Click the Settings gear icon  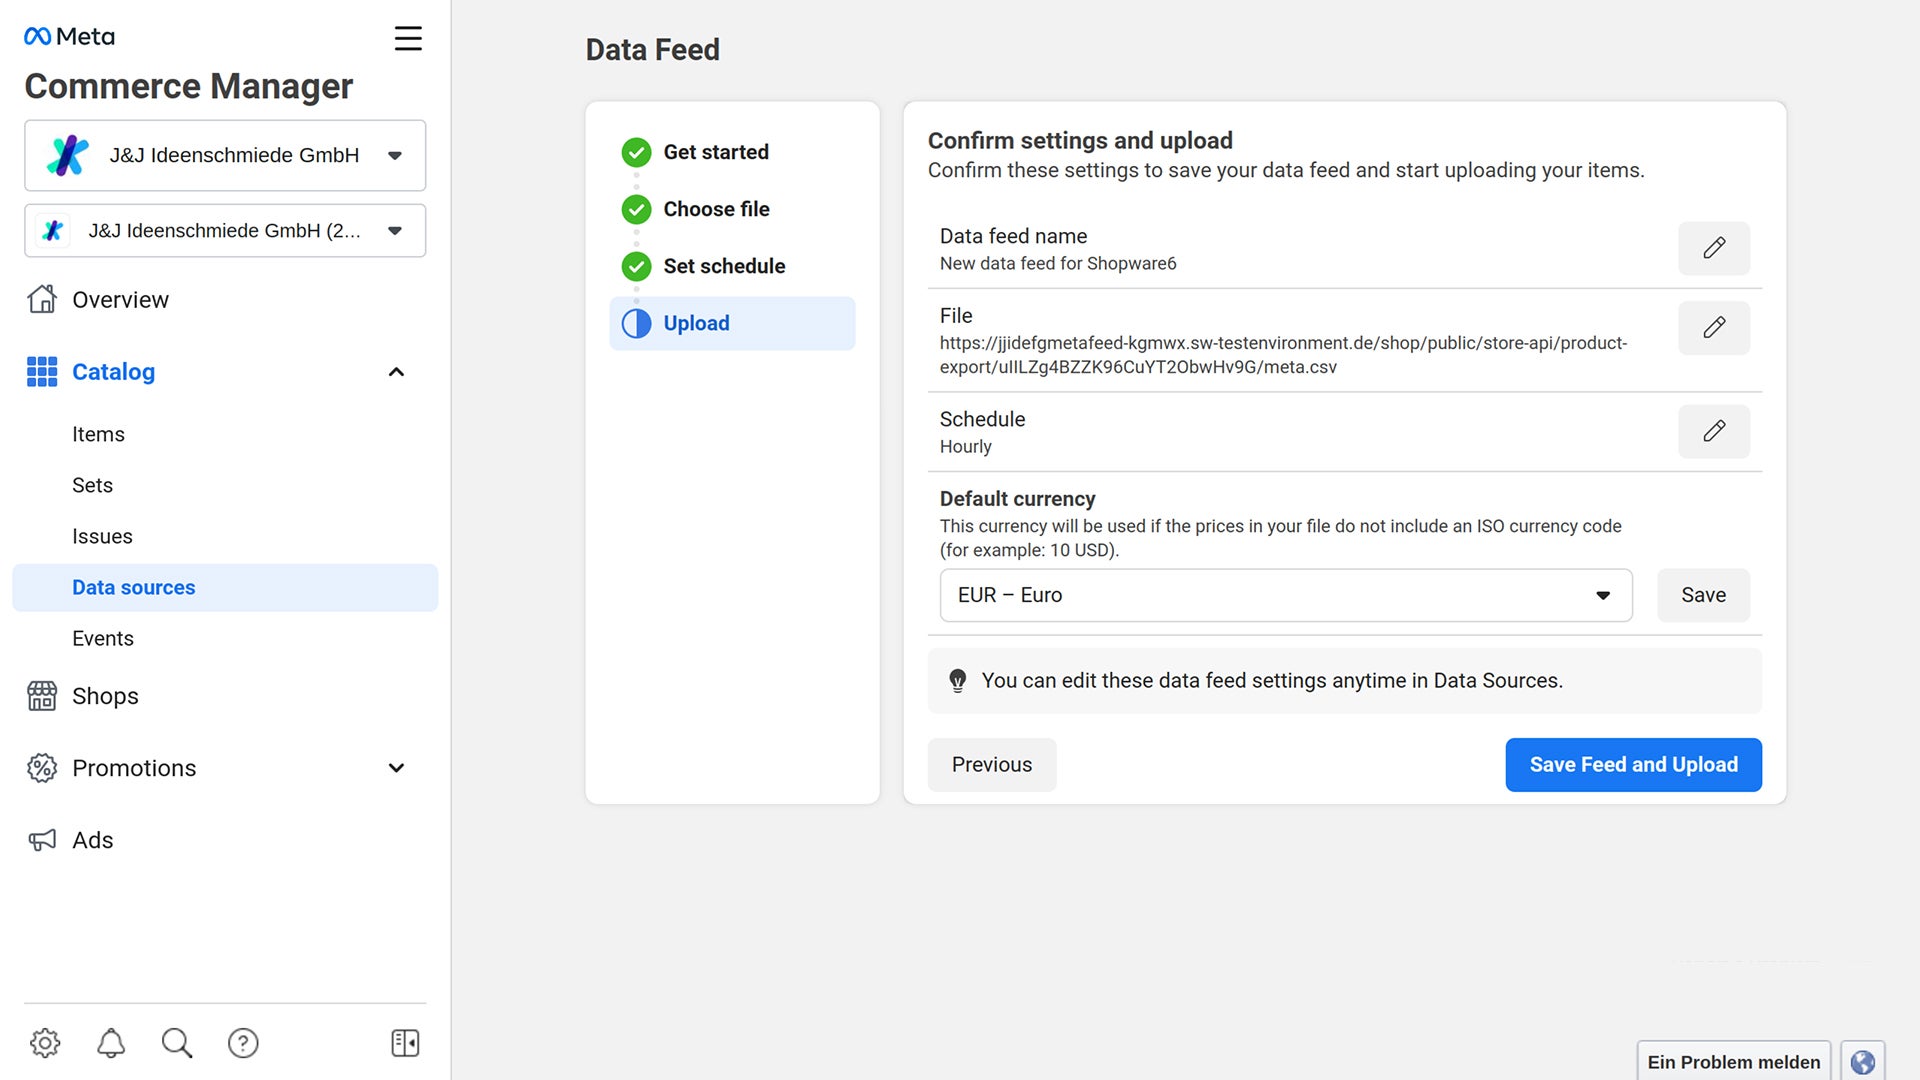(46, 1043)
